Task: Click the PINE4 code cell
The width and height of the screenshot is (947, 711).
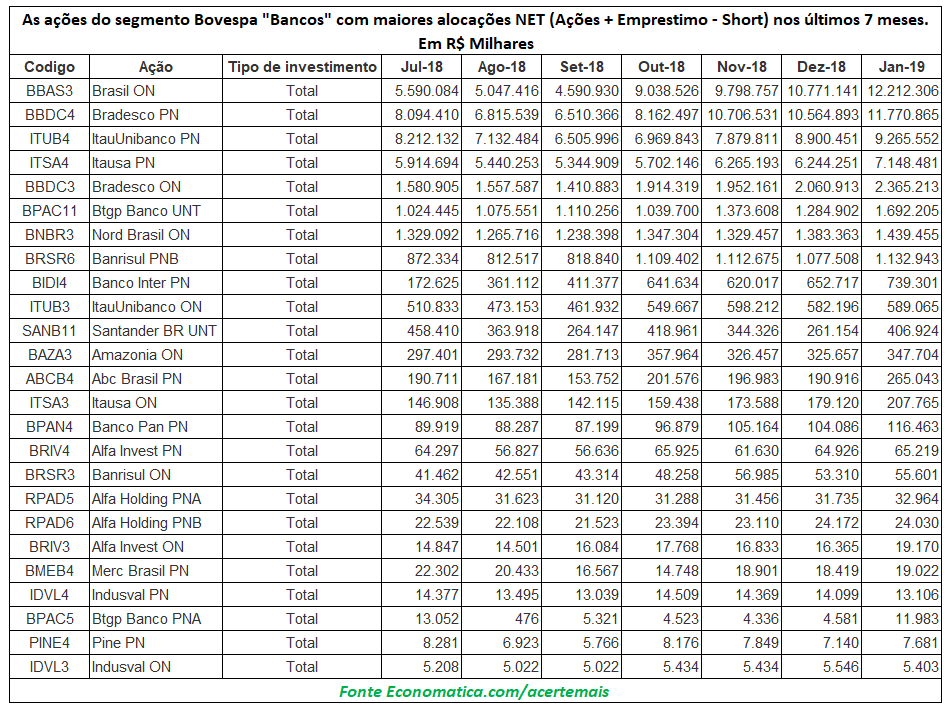Action: coord(50,643)
